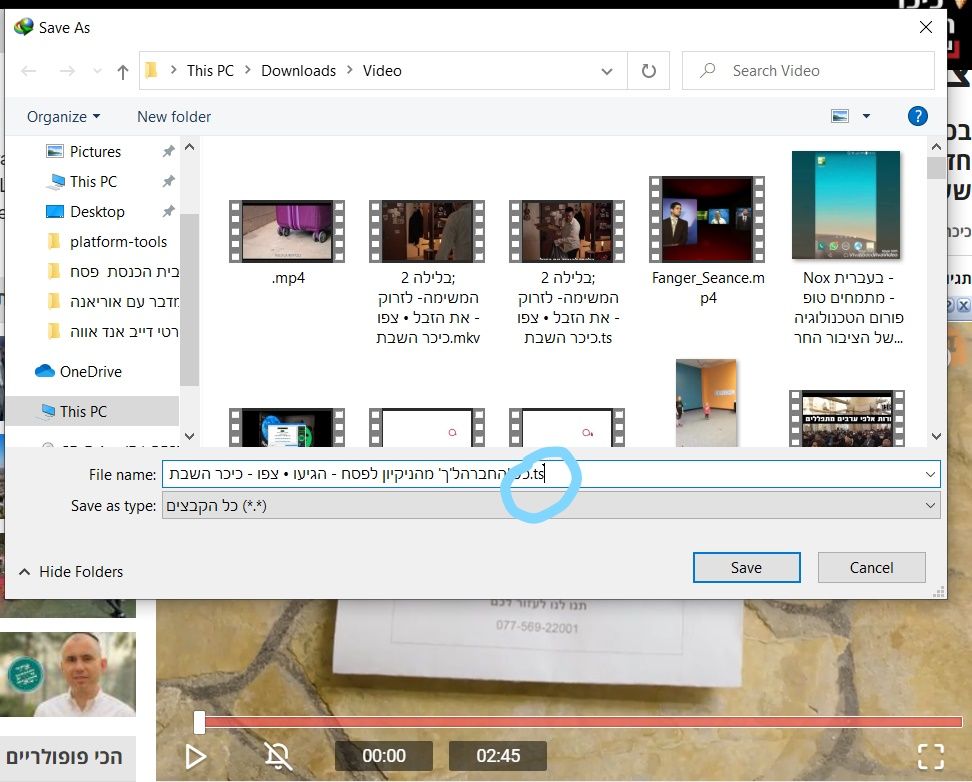Refresh the Video folder listing

648,71
